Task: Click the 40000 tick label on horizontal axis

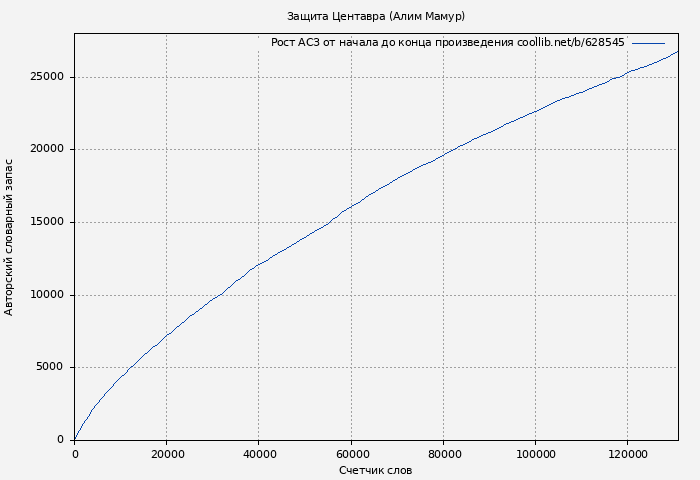Action: [259, 454]
